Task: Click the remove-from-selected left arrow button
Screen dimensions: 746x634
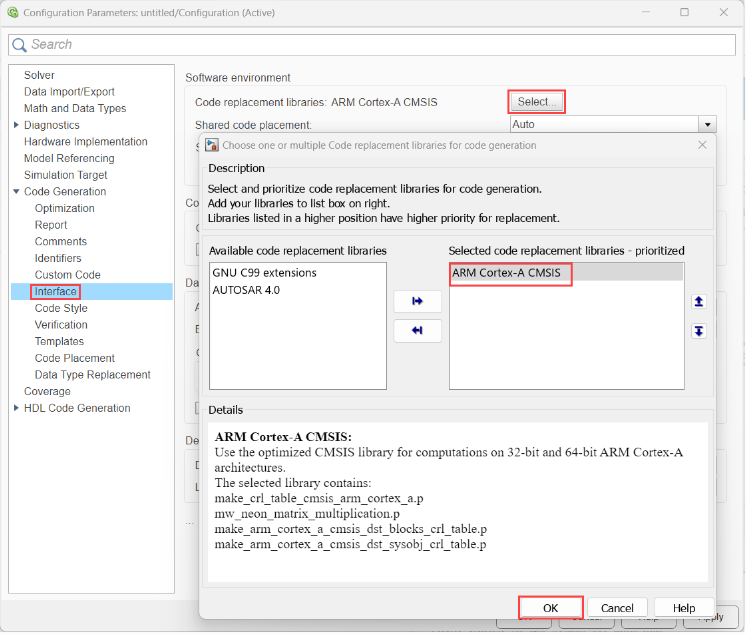Action: click(x=418, y=331)
